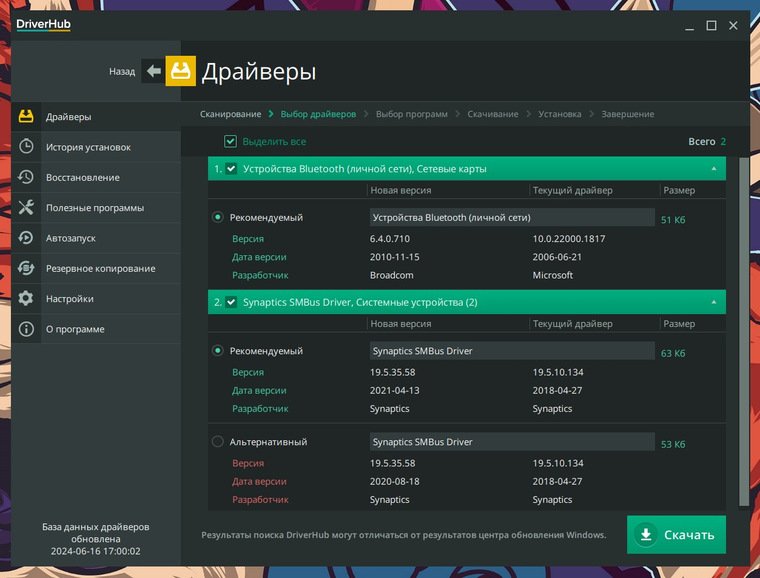Viewport: 760px width, 578px height.
Task: Click the driver list vertical scrollbar
Action: coord(744,331)
